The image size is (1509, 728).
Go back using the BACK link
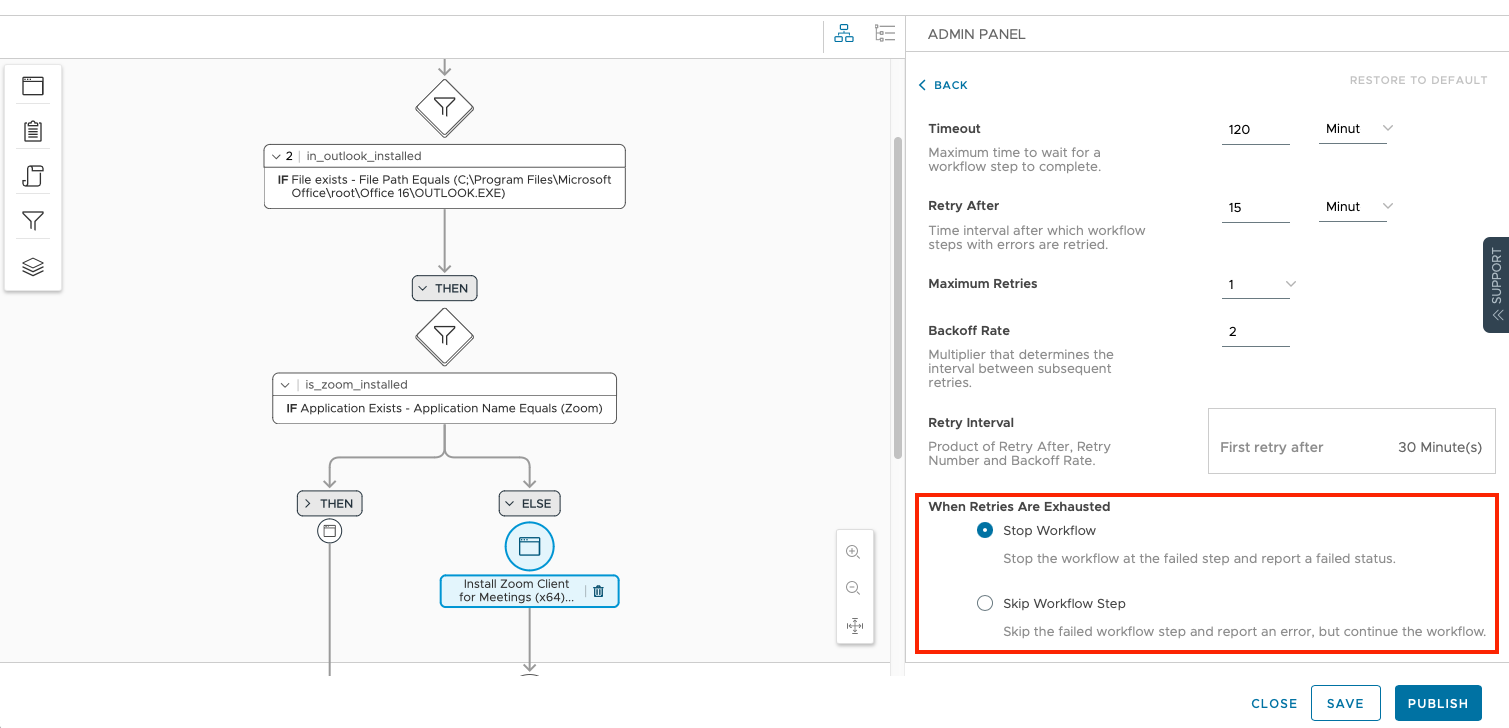[x=943, y=85]
